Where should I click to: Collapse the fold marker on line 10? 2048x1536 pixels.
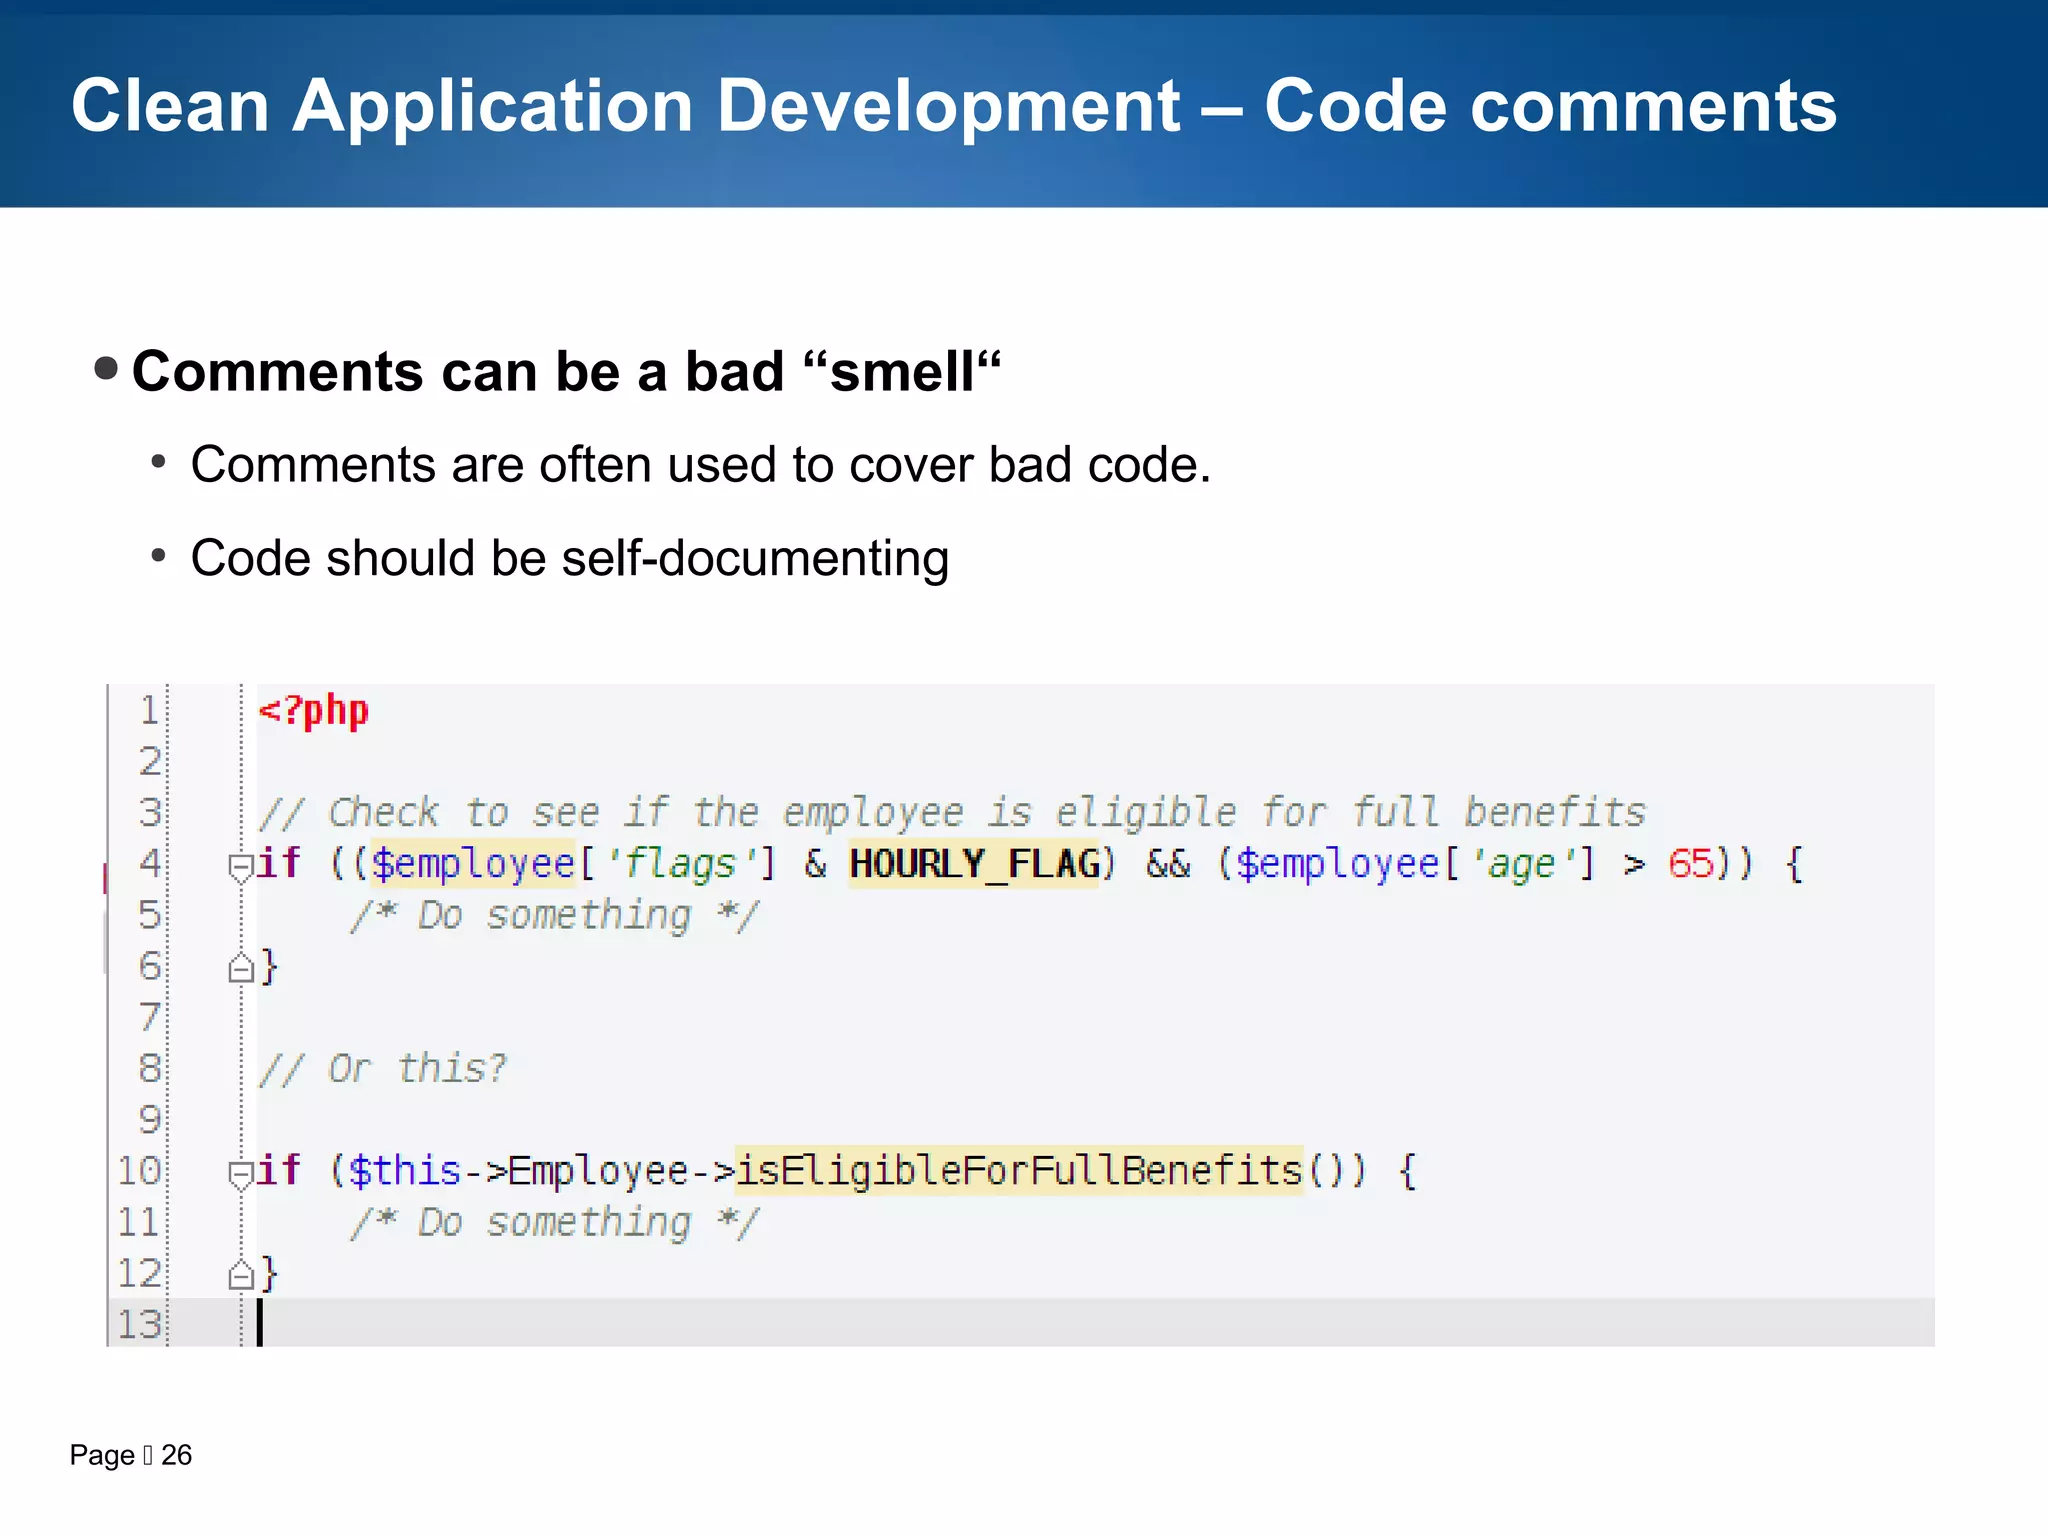[240, 1173]
